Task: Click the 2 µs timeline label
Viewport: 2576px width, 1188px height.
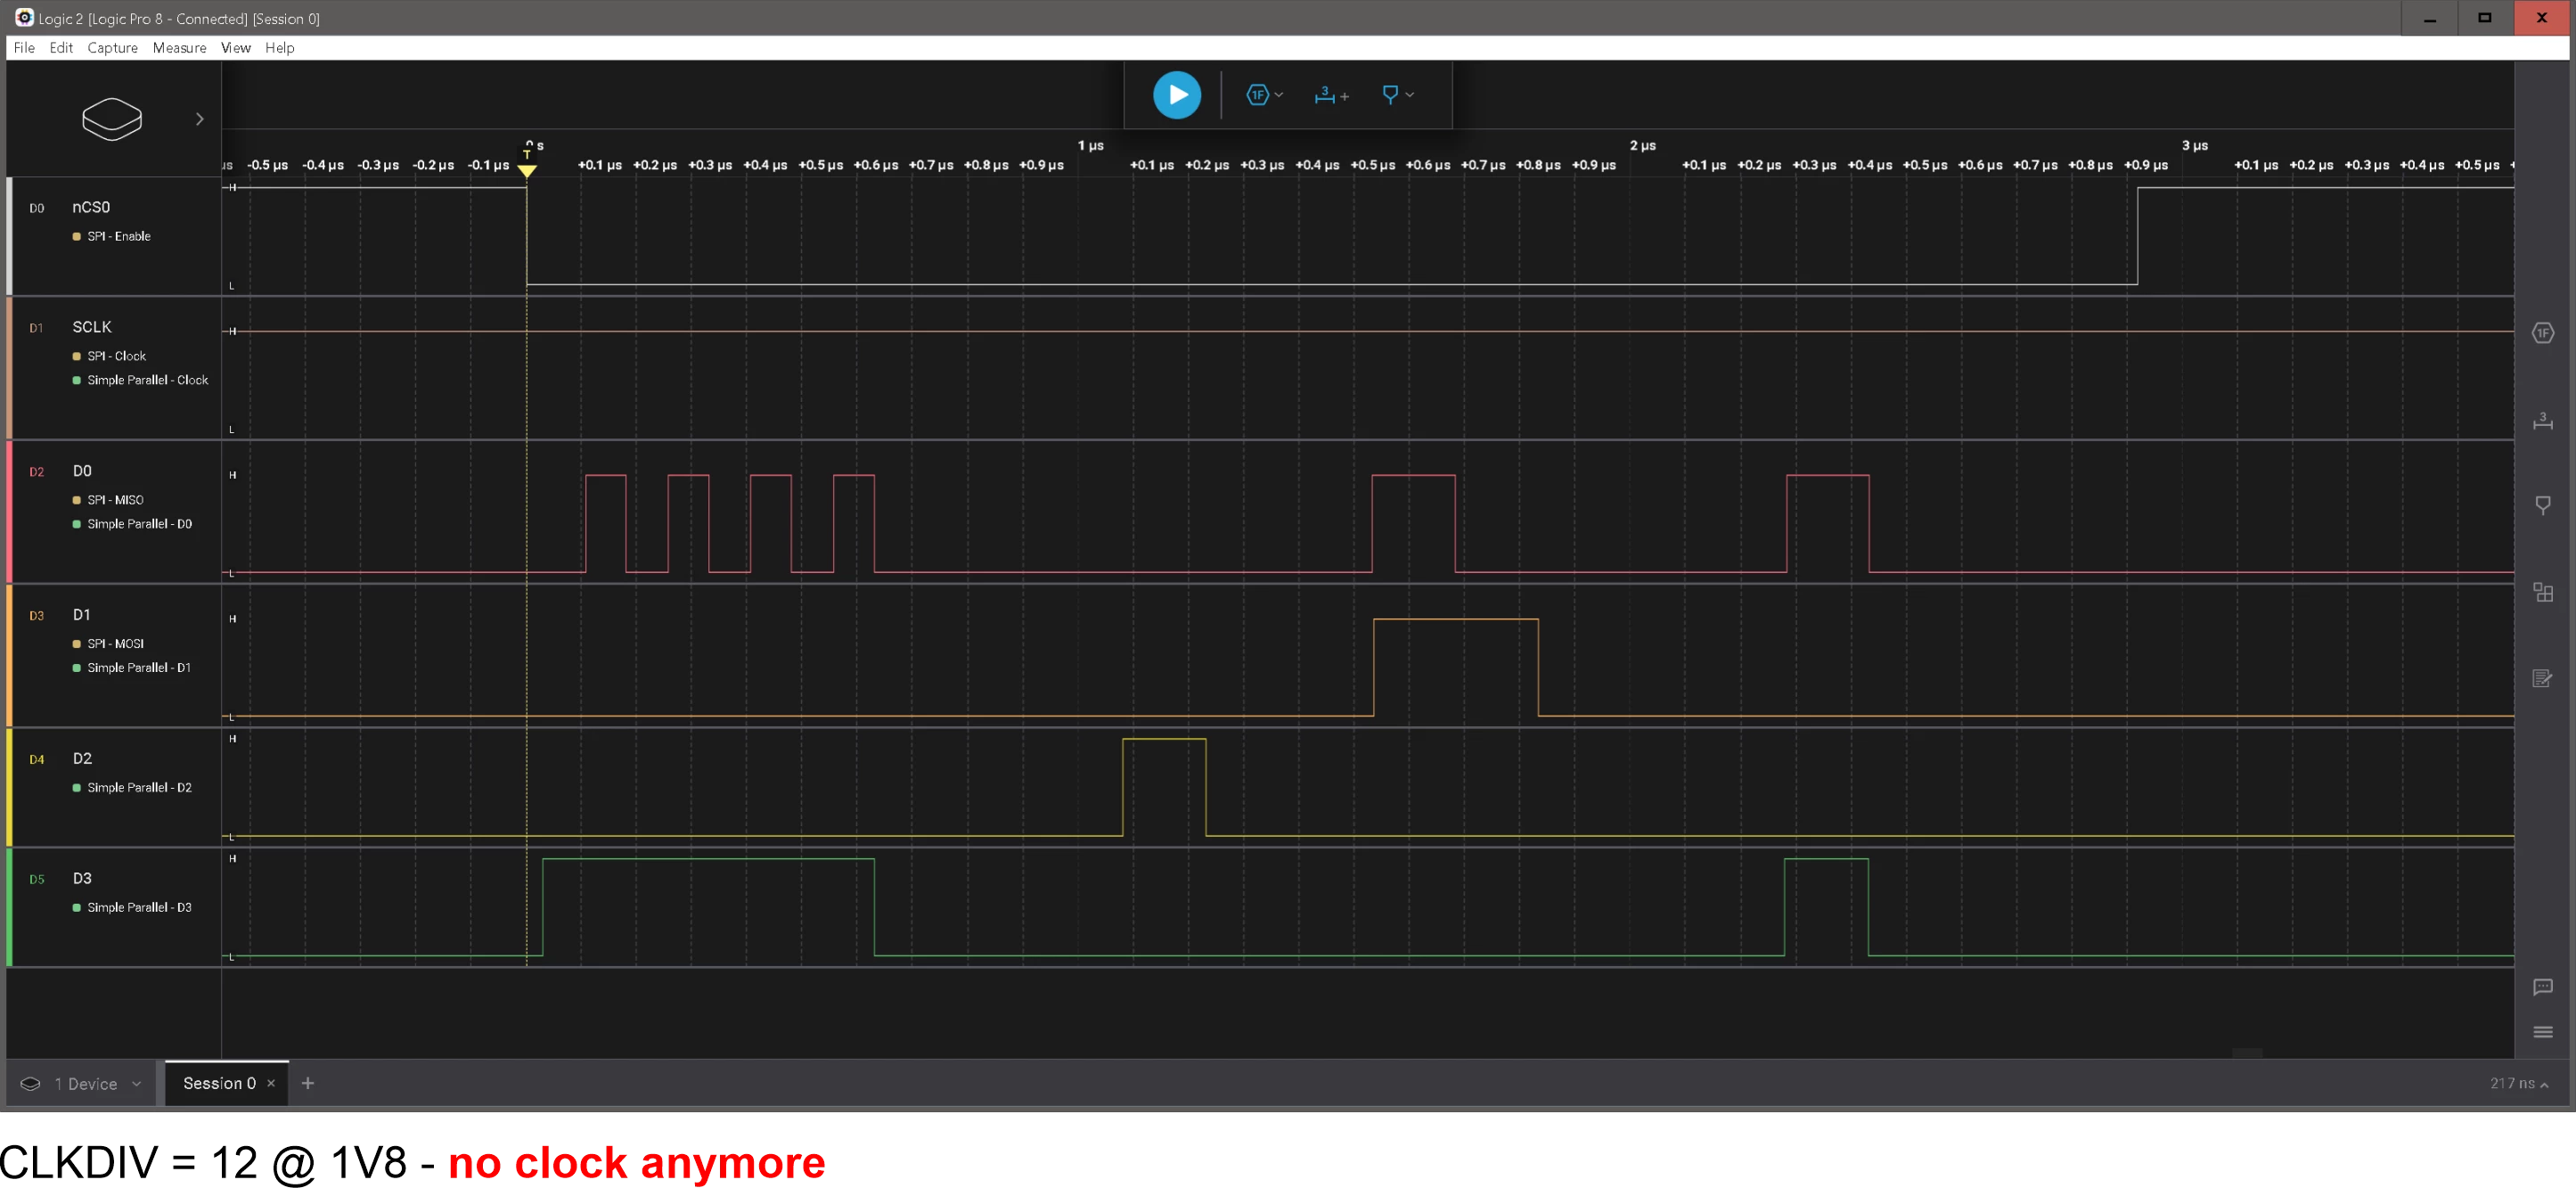Action: point(1643,146)
